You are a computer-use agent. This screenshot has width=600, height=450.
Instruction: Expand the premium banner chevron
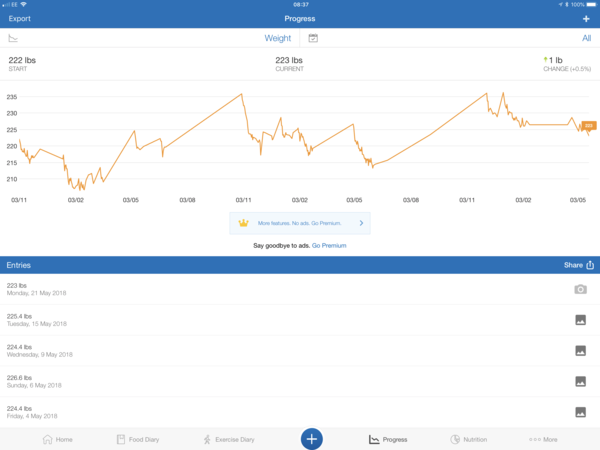point(361,223)
